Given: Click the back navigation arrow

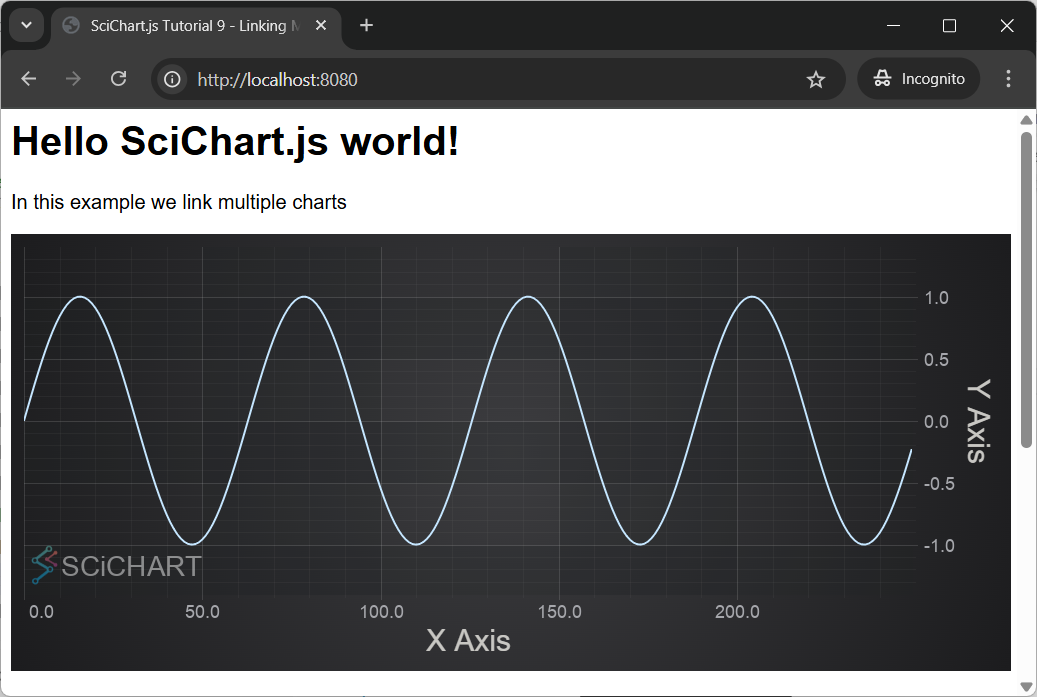Looking at the screenshot, I should 28,78.
